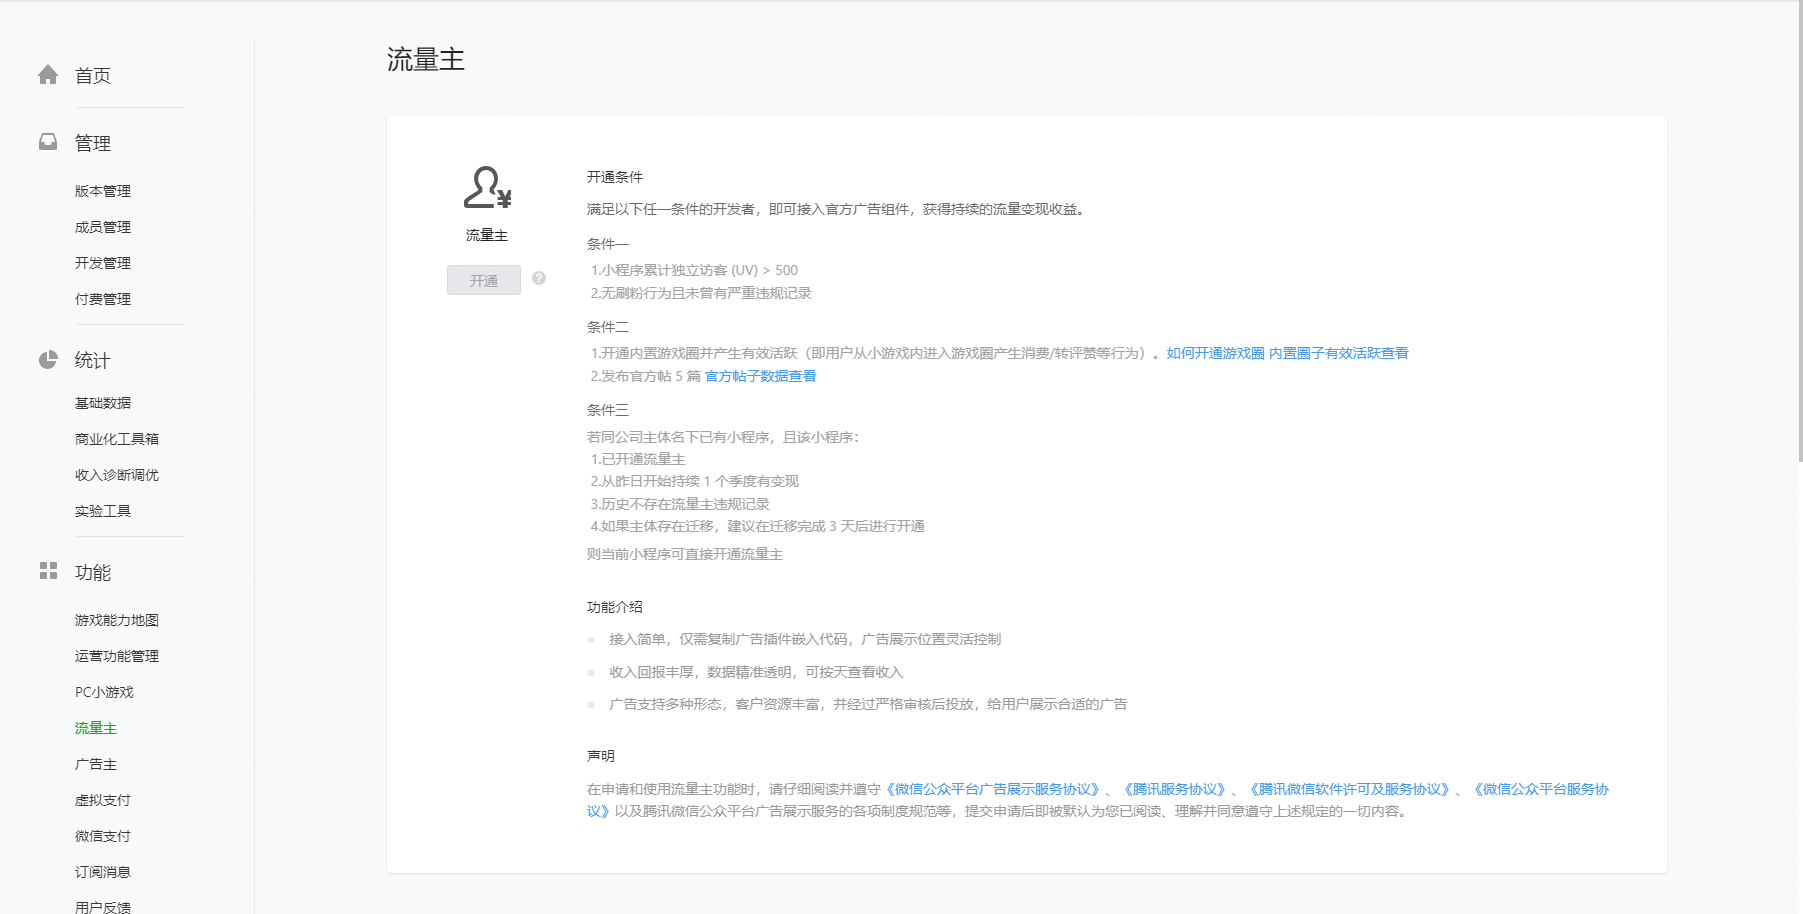The width and height of the screenshot is (1803, 914).
Task: Select 成员管理 in the sidebar
Action: click(x=103, y=227)
